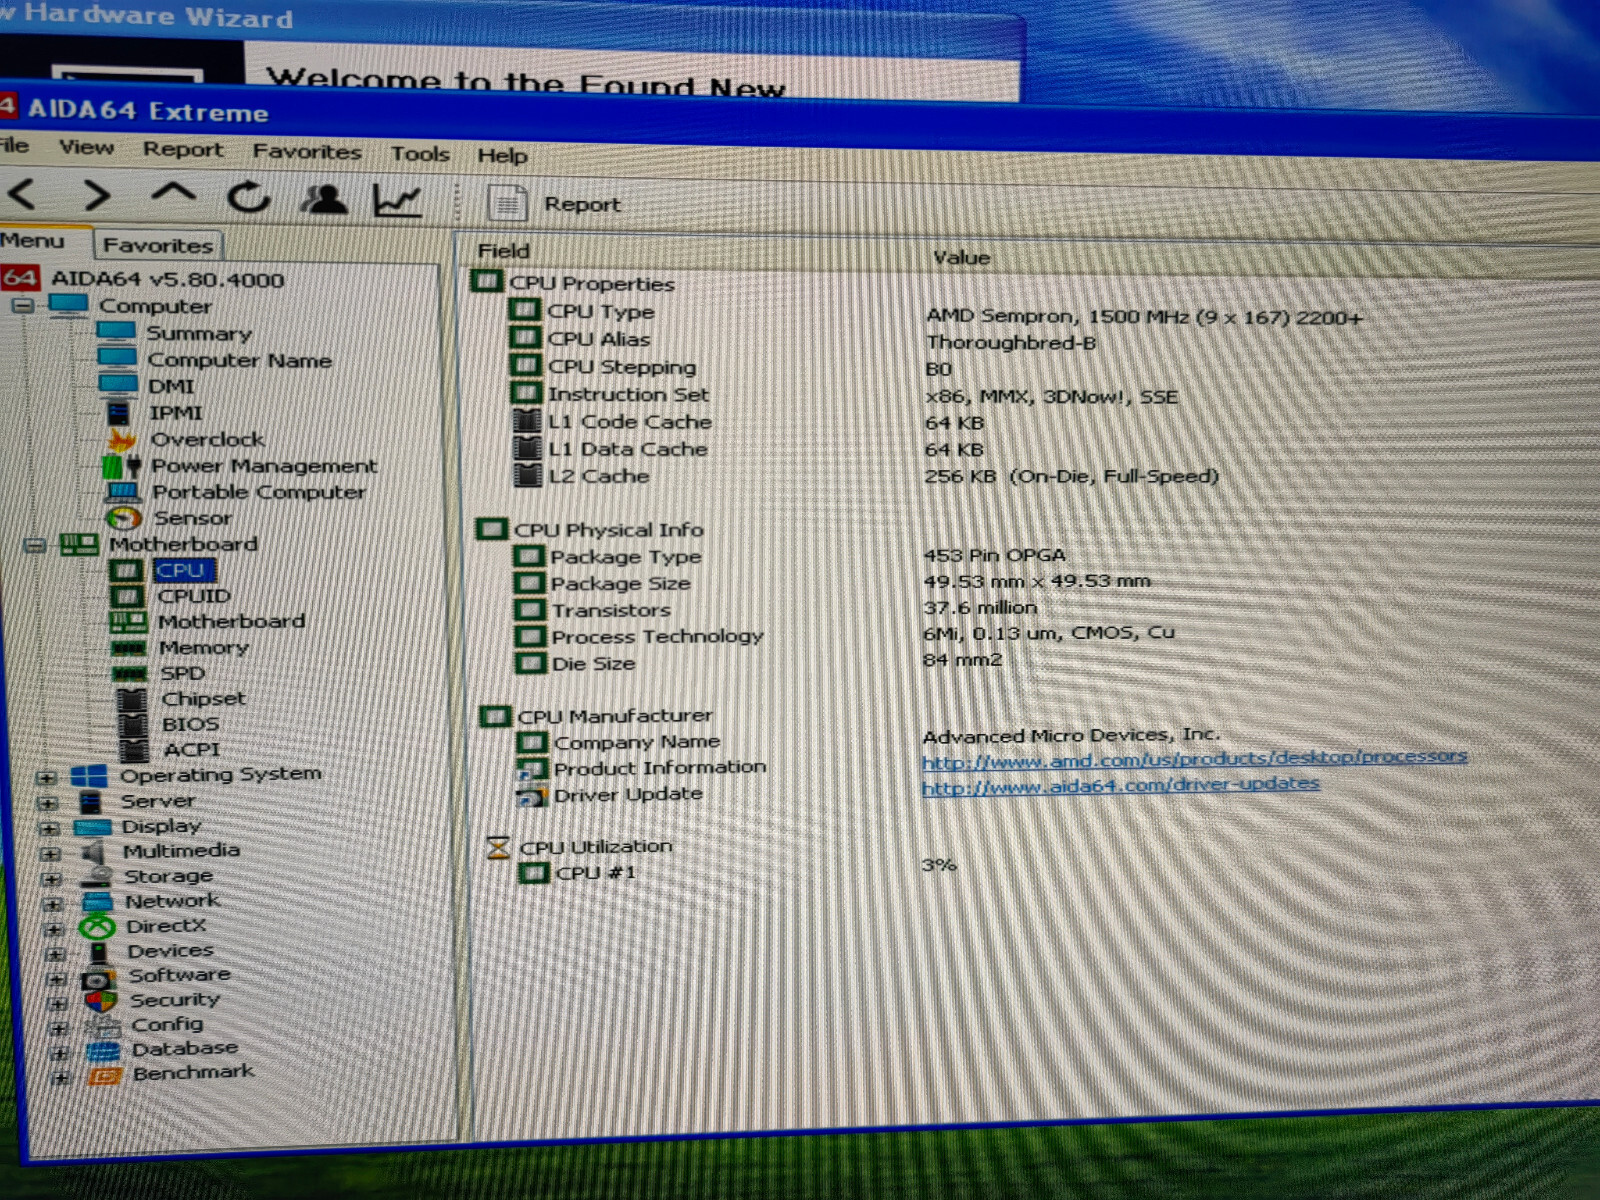Open the aida64 driver-updates link
Screen dimensions: 1600x1200
1120,786
